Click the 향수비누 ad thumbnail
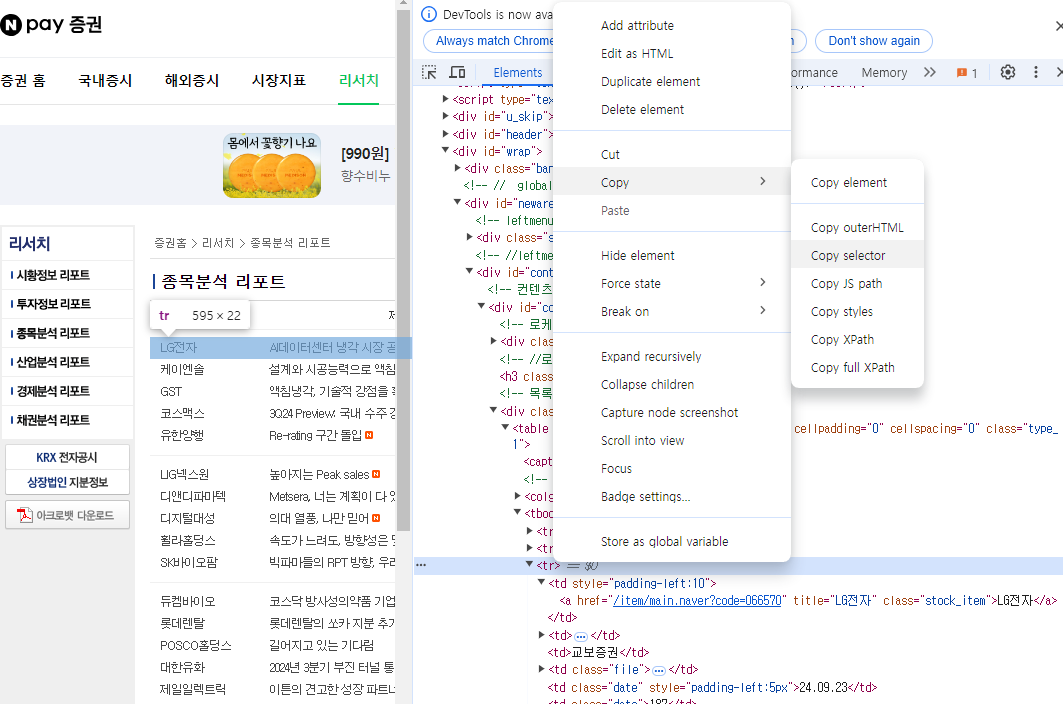The image size is (1063, 704). click(272, 165)
